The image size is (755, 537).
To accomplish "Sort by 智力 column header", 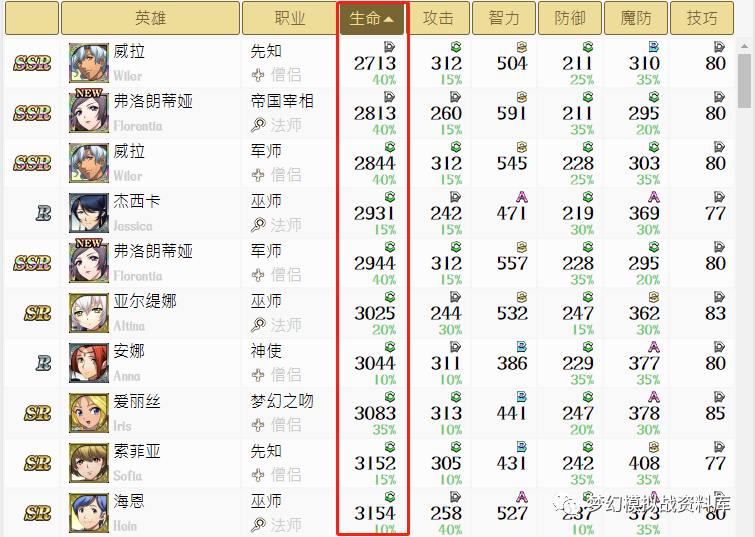I will (x=504, y=18).
